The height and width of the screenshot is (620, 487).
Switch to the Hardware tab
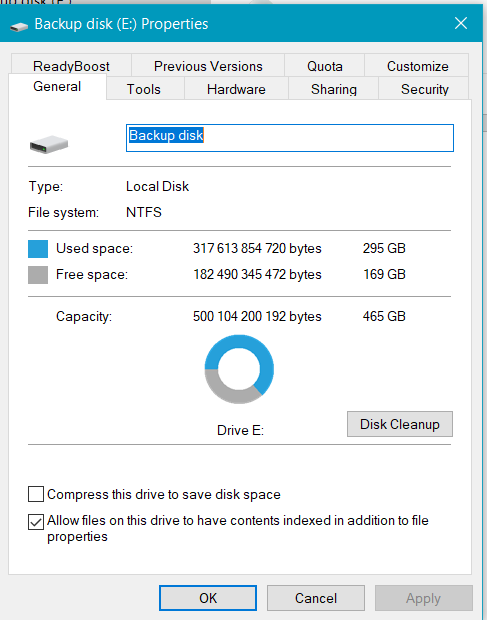click(x=236, y=89)
